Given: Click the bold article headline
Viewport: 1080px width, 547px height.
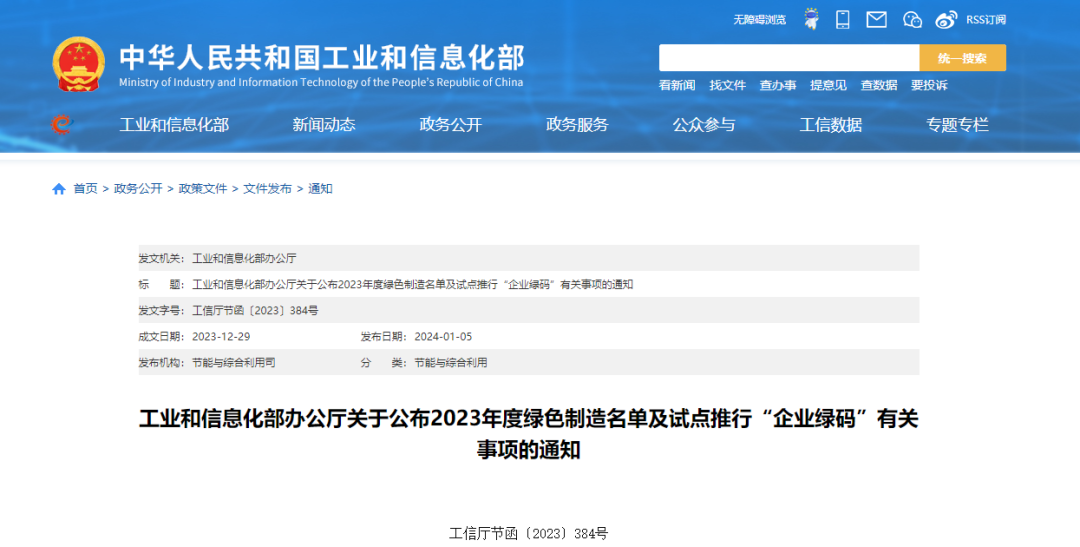Looking at the screenshot, I should (529, 434).
